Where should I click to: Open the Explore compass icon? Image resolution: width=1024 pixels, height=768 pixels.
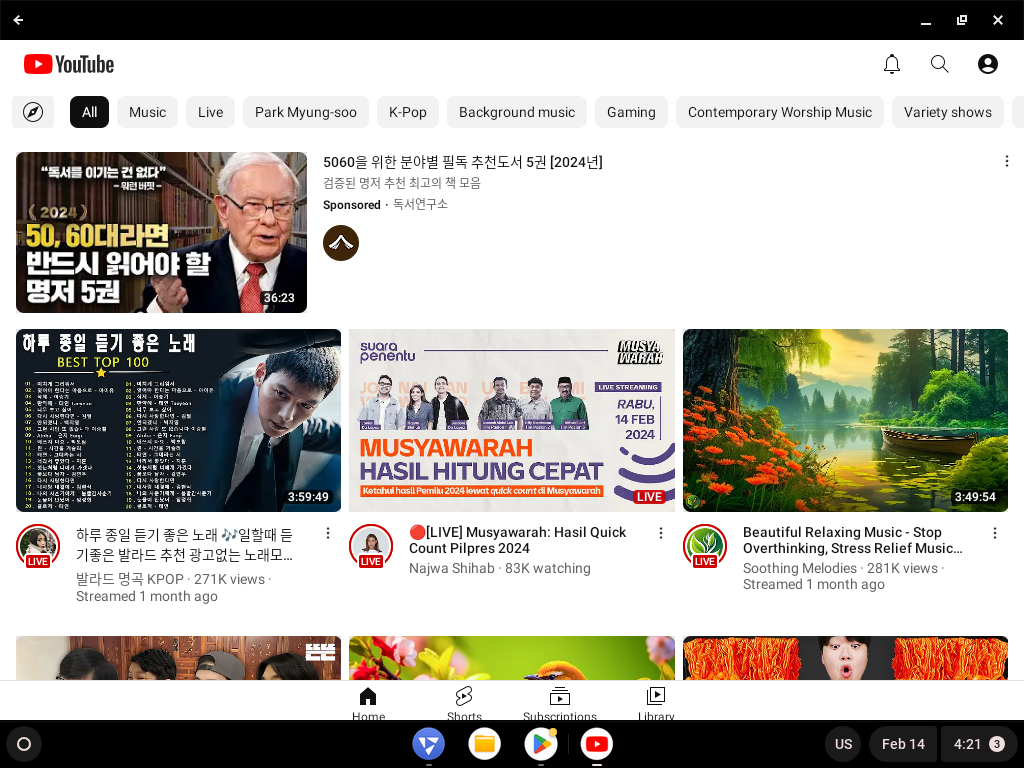click(33, 112)
